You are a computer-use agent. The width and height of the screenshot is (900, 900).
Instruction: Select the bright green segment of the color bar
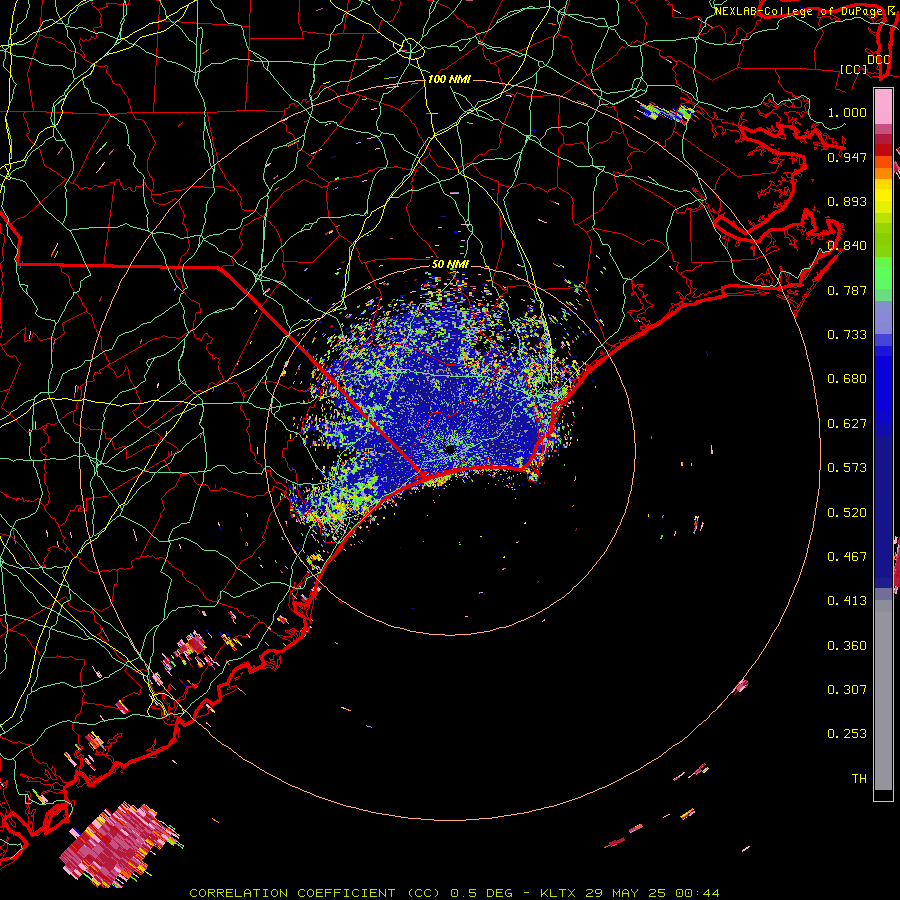coord(883,273)
